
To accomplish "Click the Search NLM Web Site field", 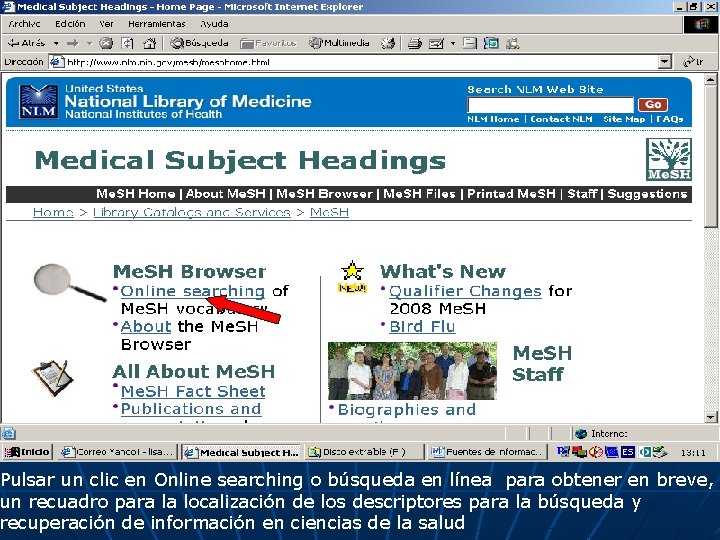I will point(550,105).
